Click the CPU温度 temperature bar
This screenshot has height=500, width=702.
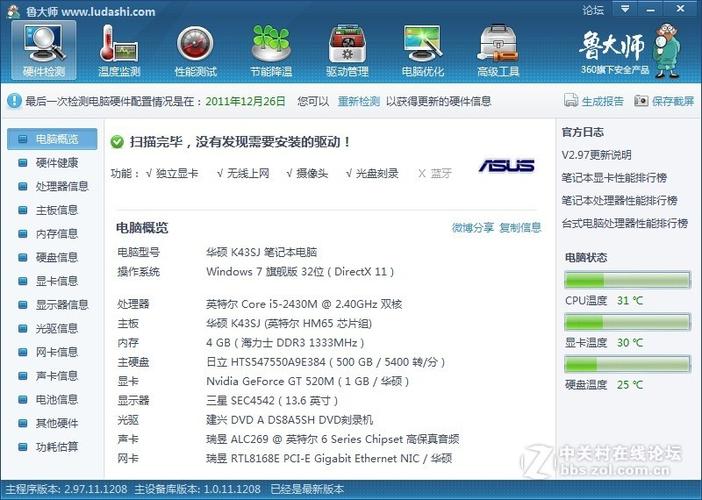coord(627,280)
